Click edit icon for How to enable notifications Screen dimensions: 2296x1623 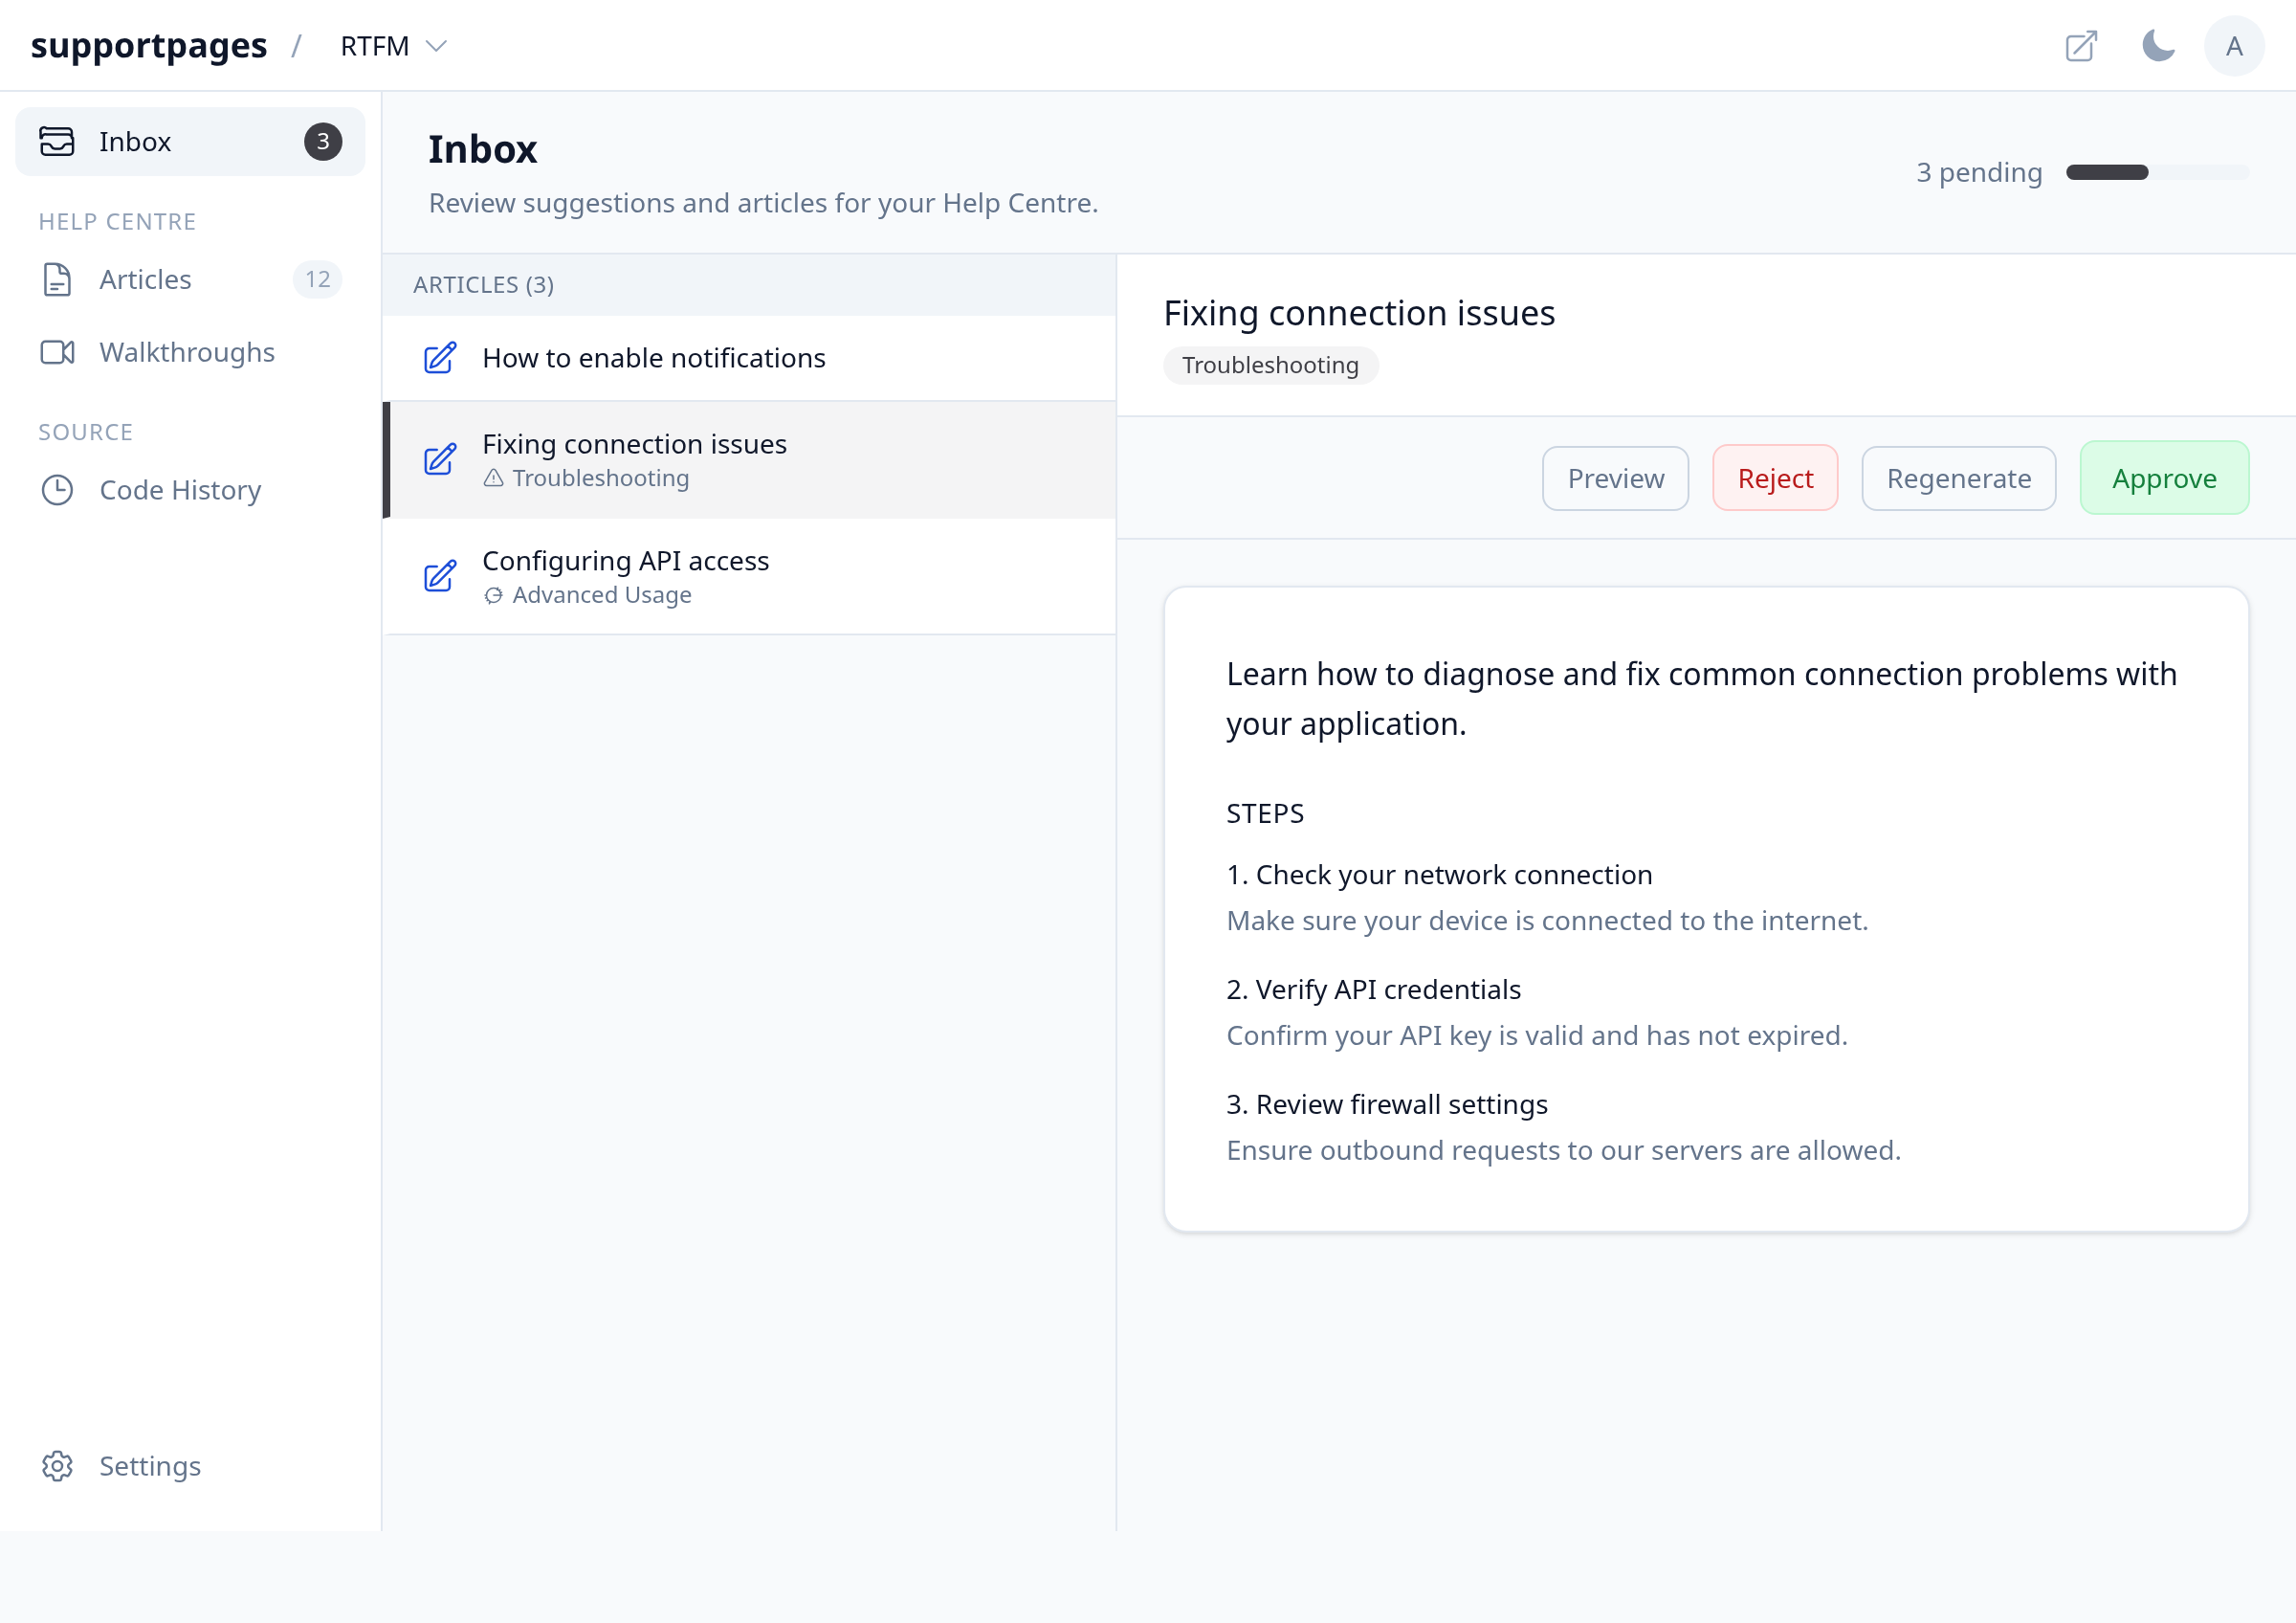(440, 358)
